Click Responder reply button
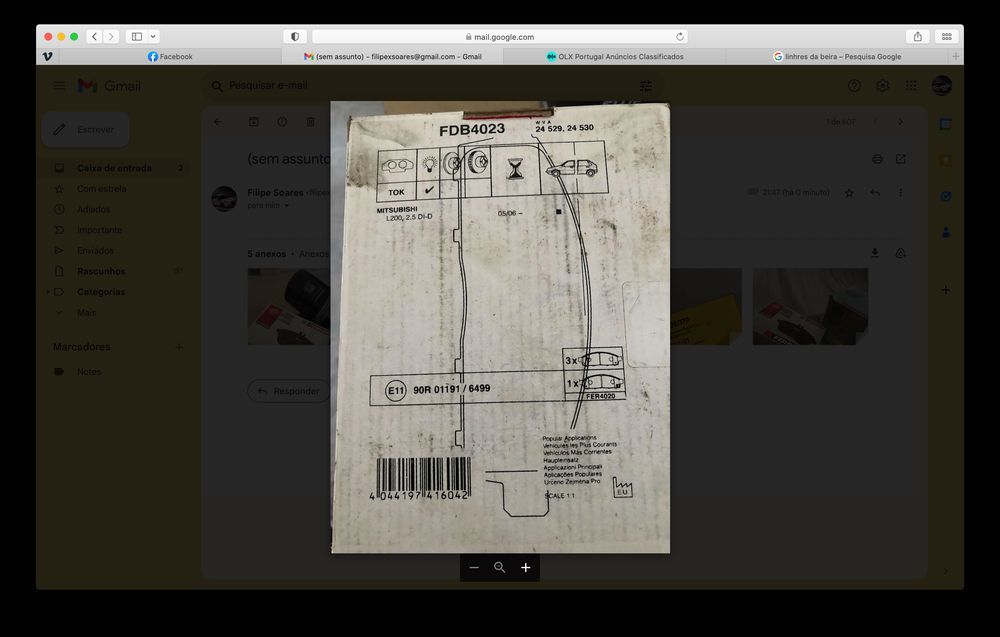The image size is (1000, 637). click(289, 391)
